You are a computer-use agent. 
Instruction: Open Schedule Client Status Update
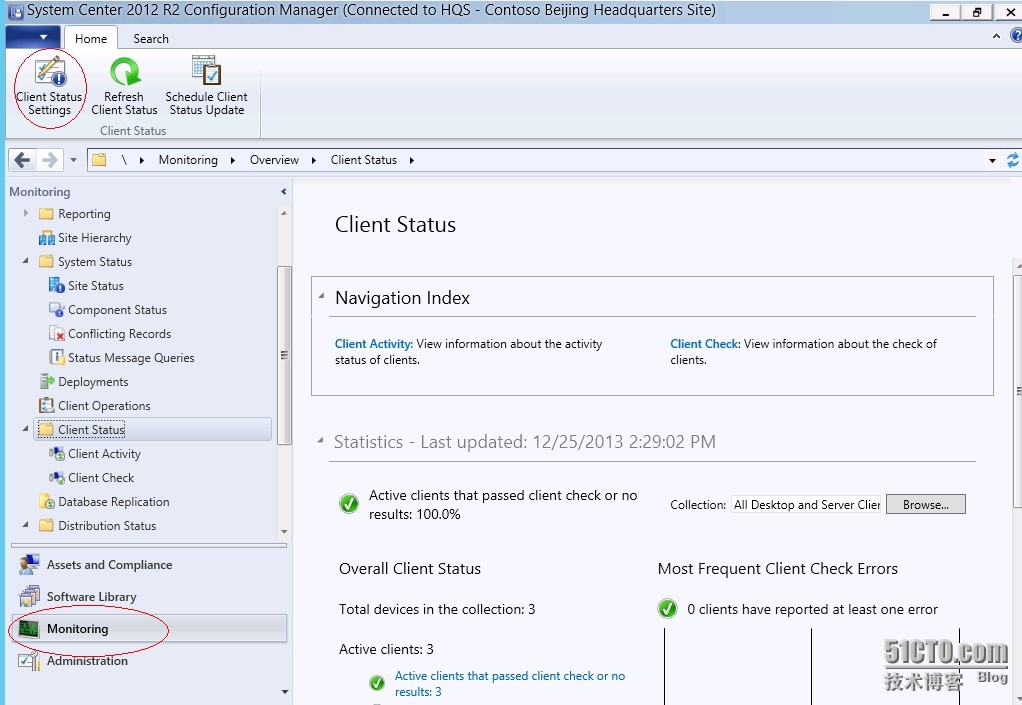pos(207,87)
